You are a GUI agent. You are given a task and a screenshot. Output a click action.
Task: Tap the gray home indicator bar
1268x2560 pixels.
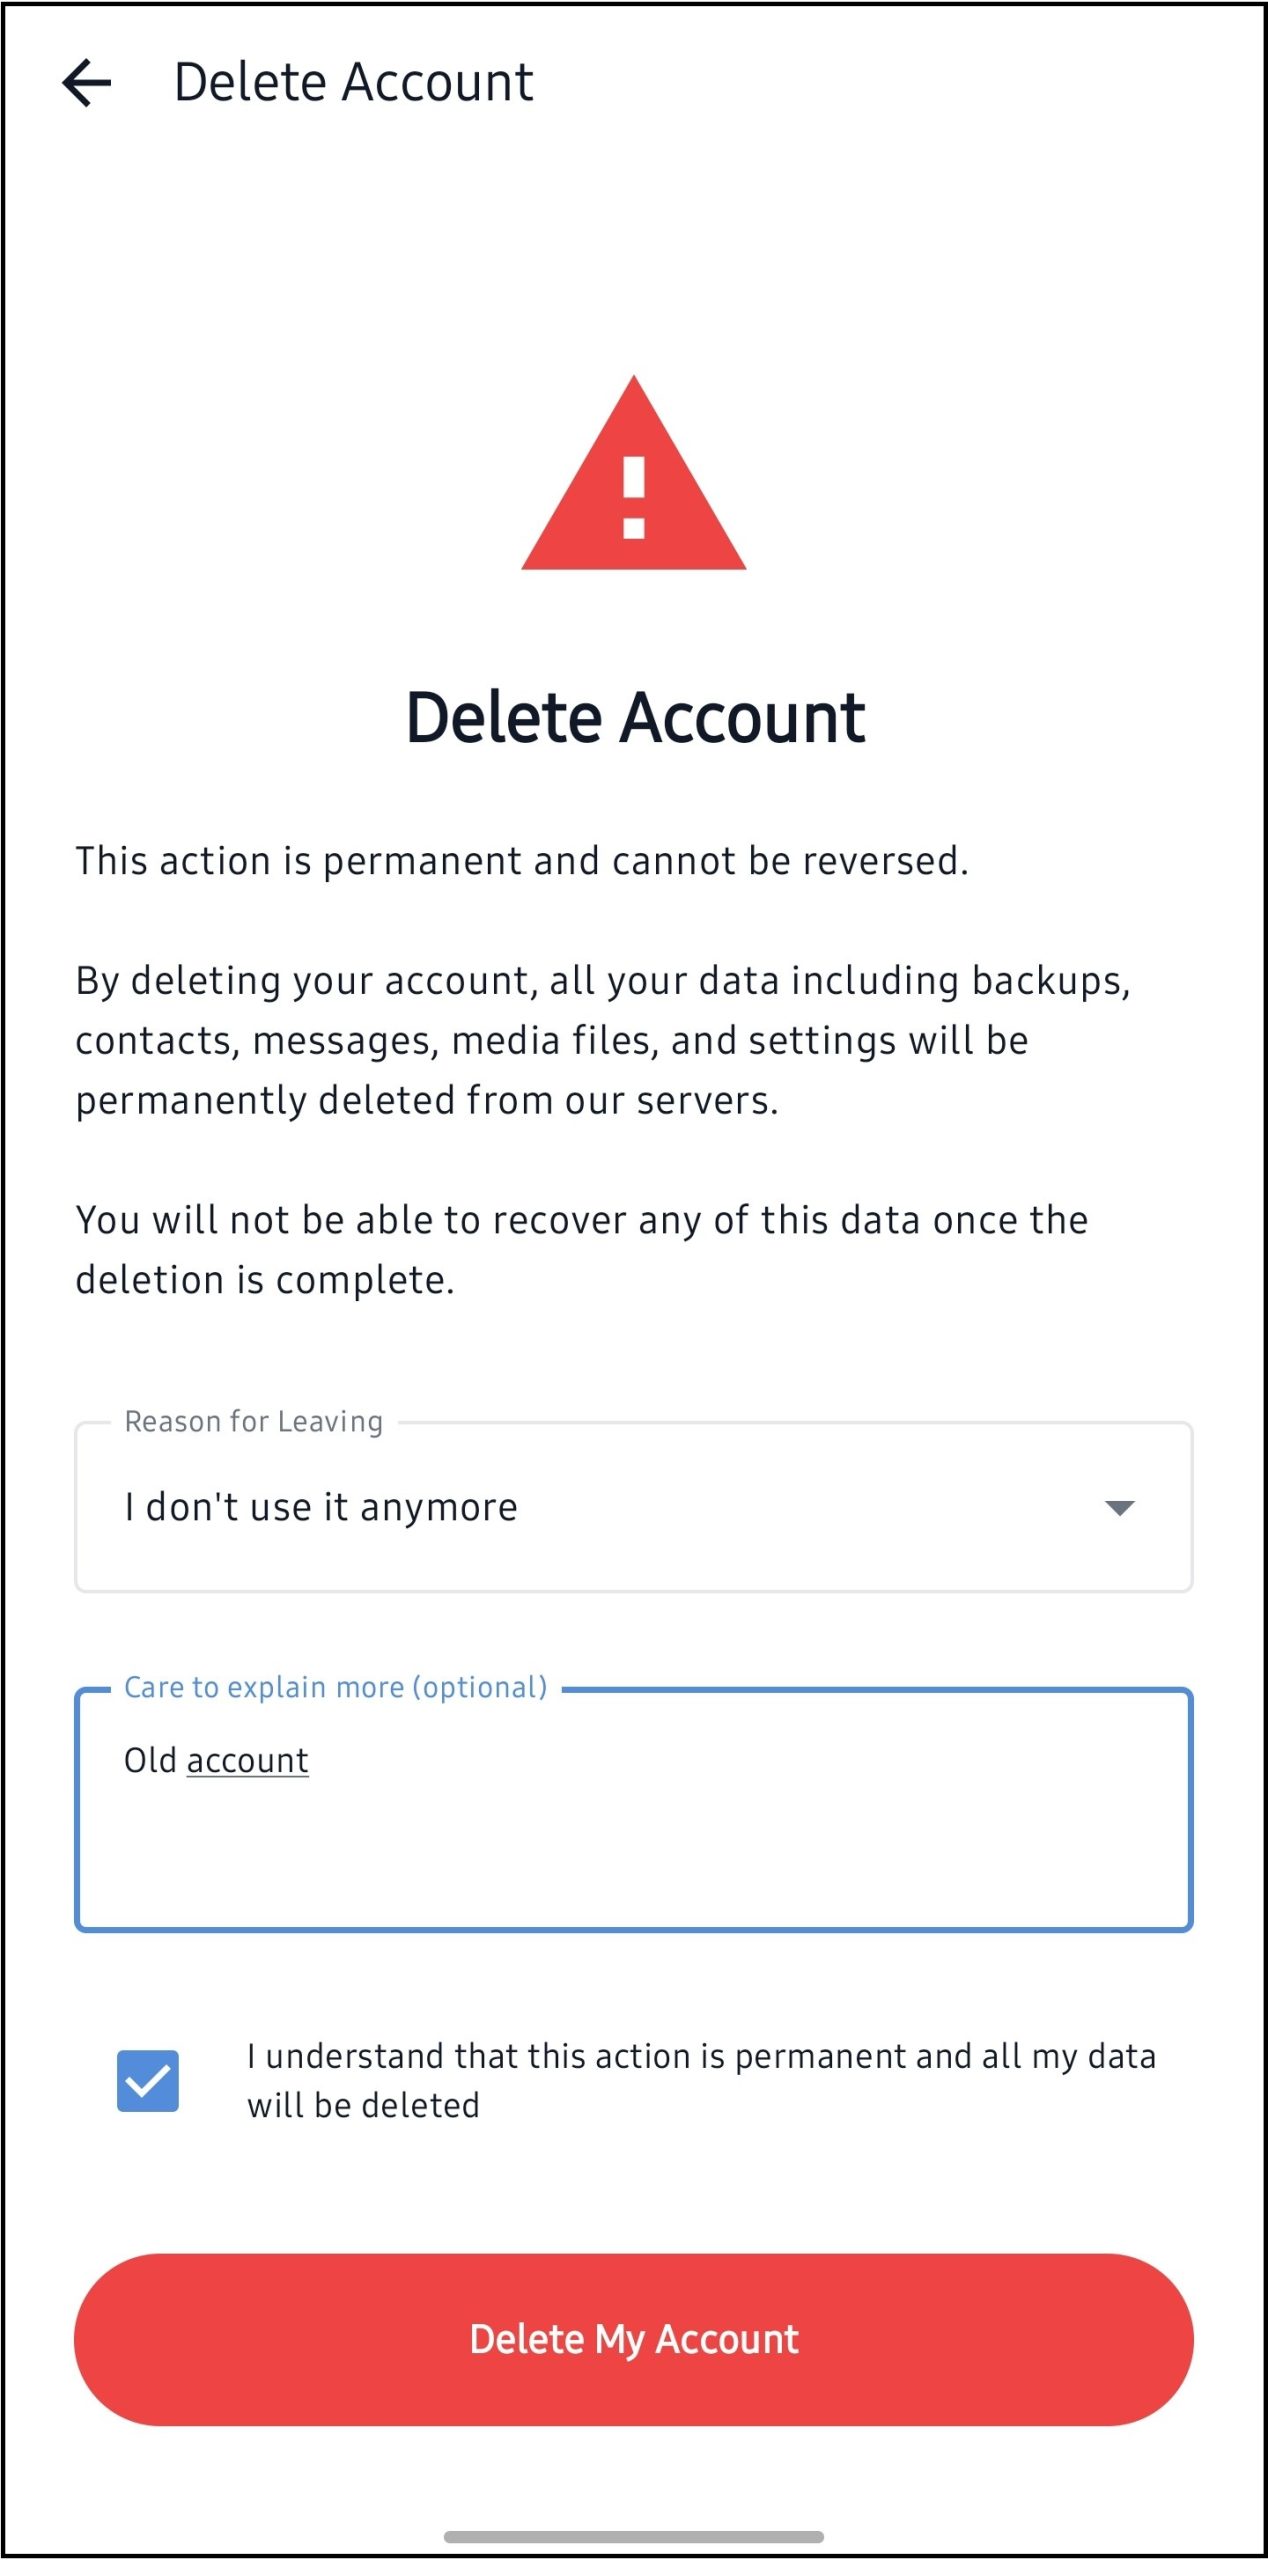[x=633, y=2536]
